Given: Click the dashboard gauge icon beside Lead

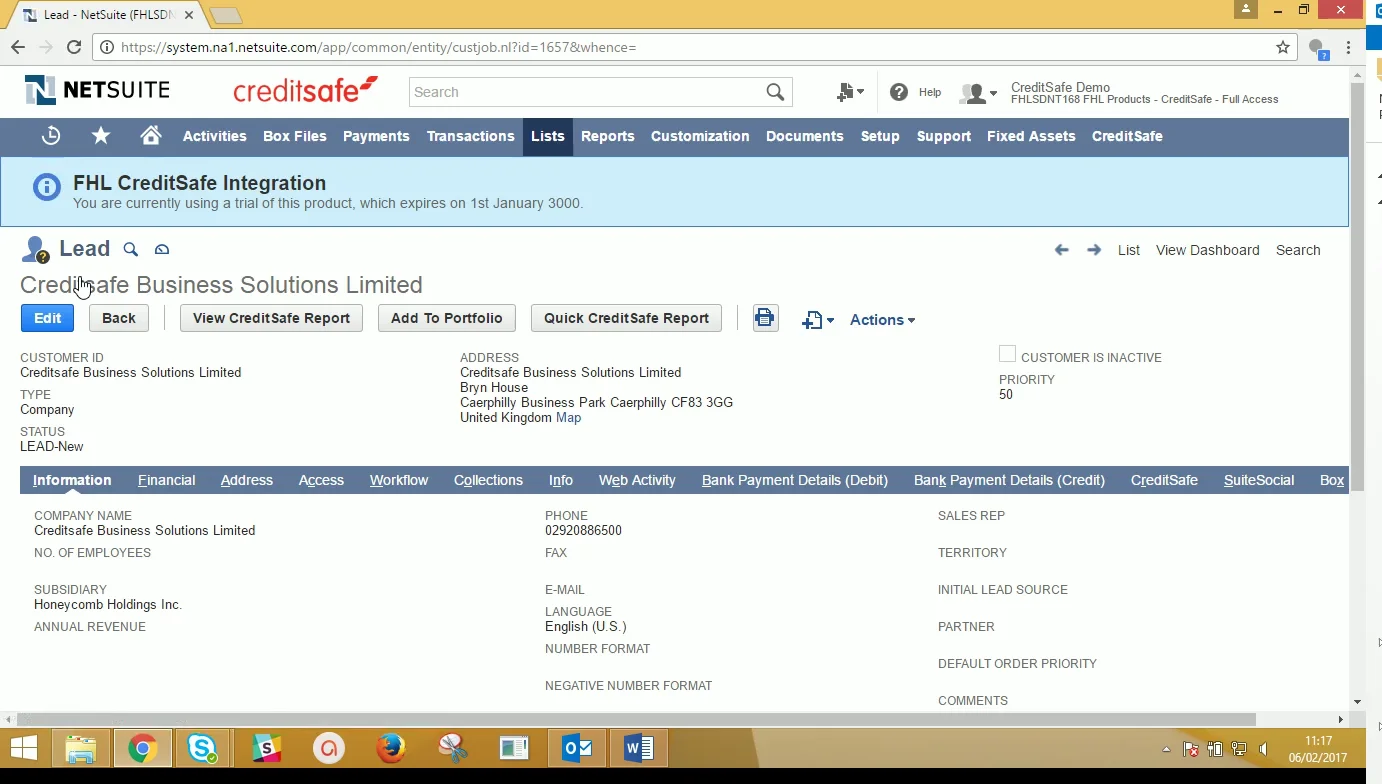Looking at the screenshot, I should pos(162,249).
